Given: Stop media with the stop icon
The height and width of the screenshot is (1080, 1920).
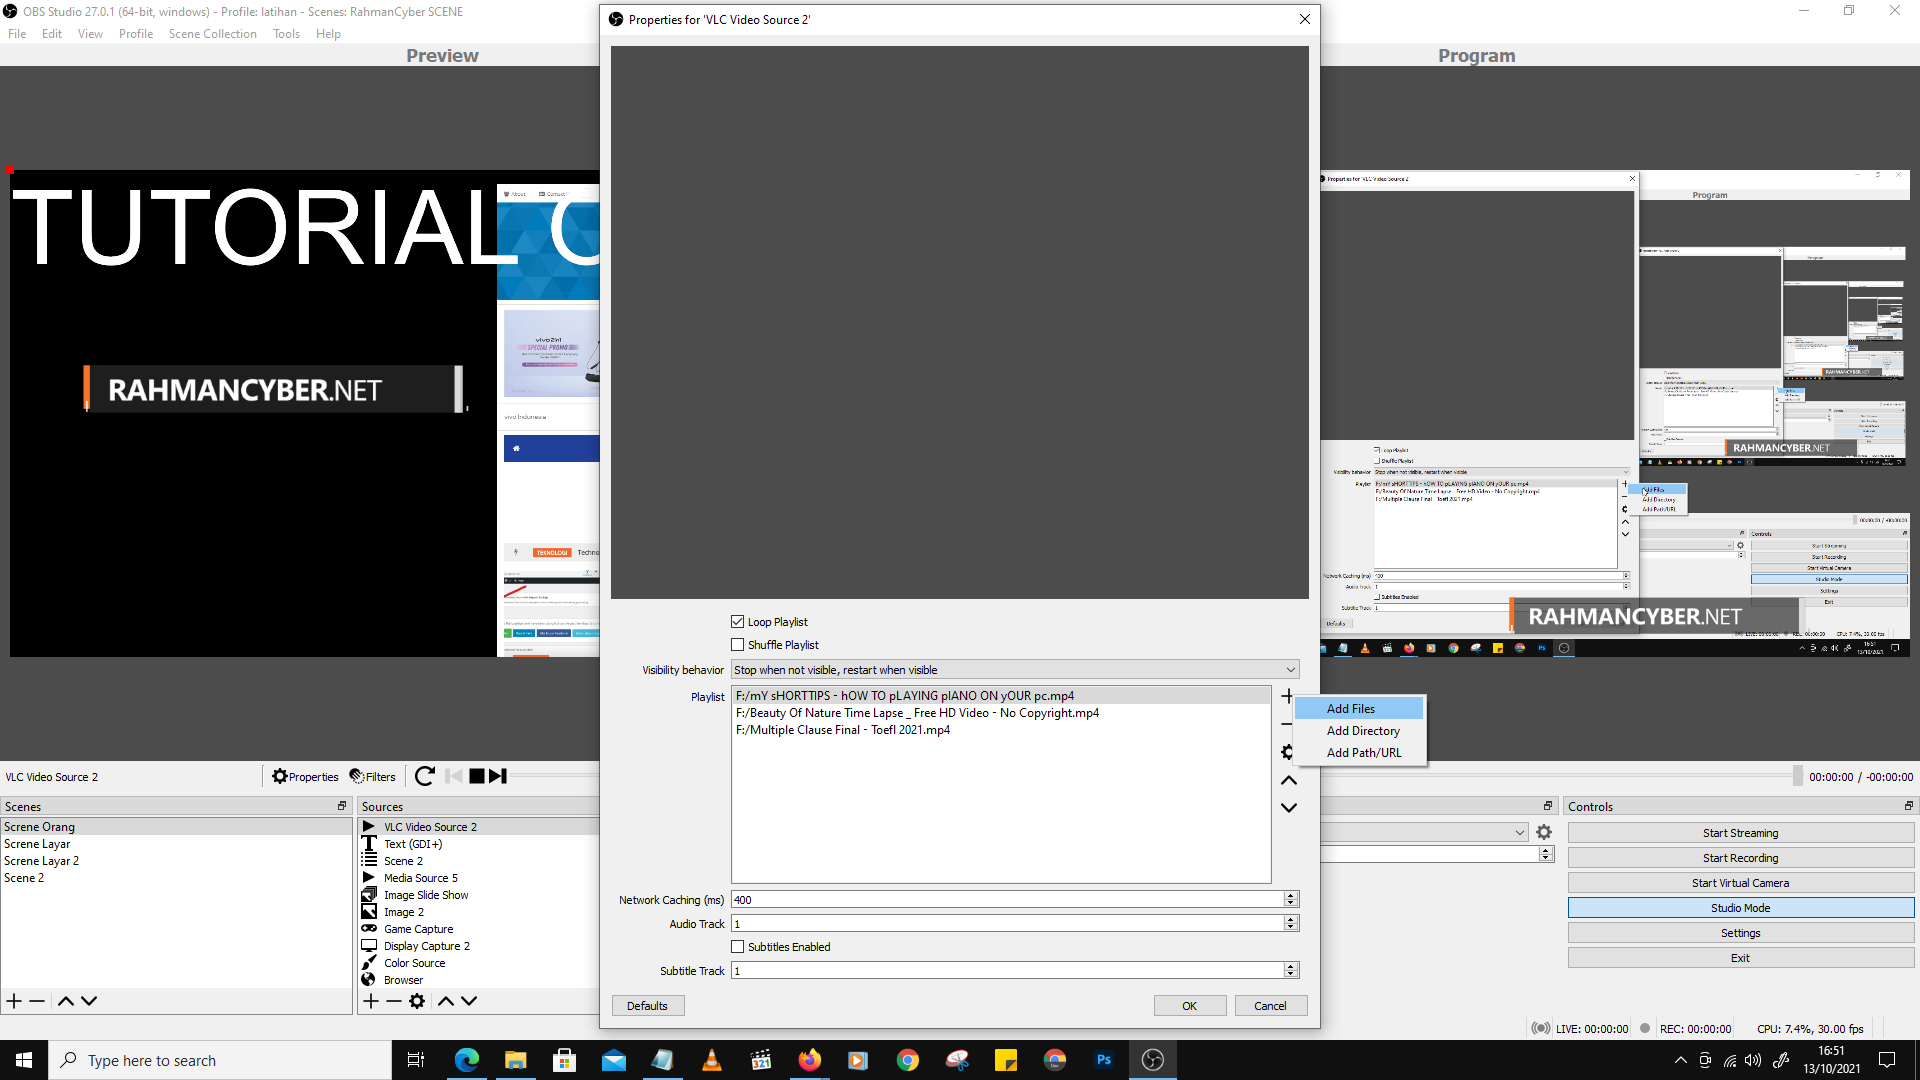Looking at the screenshot, I should click(477, 776).
